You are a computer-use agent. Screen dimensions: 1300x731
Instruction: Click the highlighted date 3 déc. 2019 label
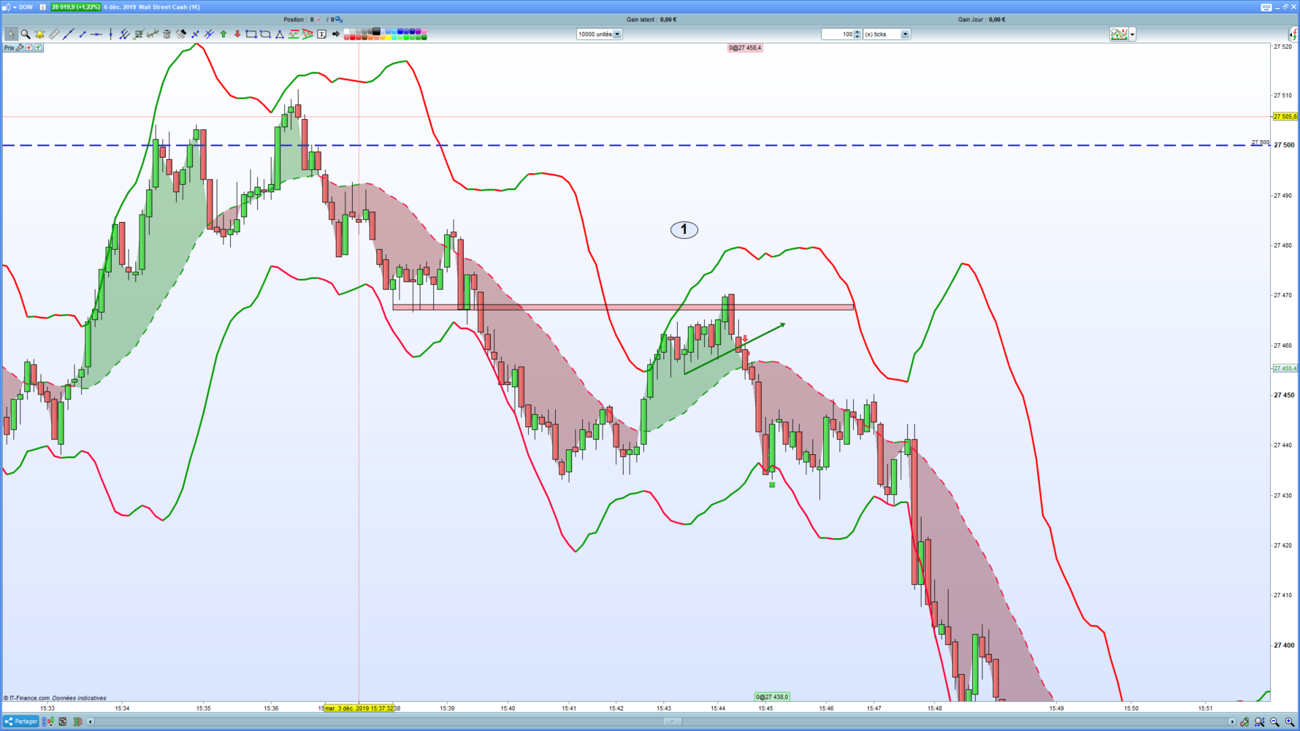(x=358, y=708)
